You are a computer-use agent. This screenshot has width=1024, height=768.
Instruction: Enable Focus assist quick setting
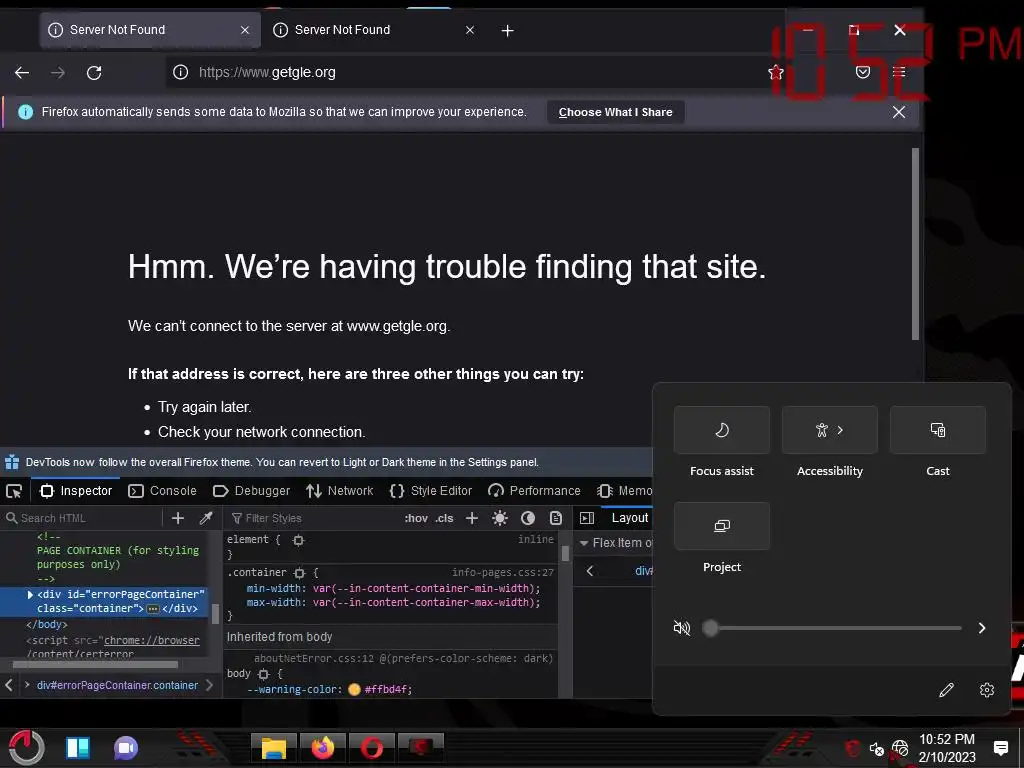tap(722, 430)
